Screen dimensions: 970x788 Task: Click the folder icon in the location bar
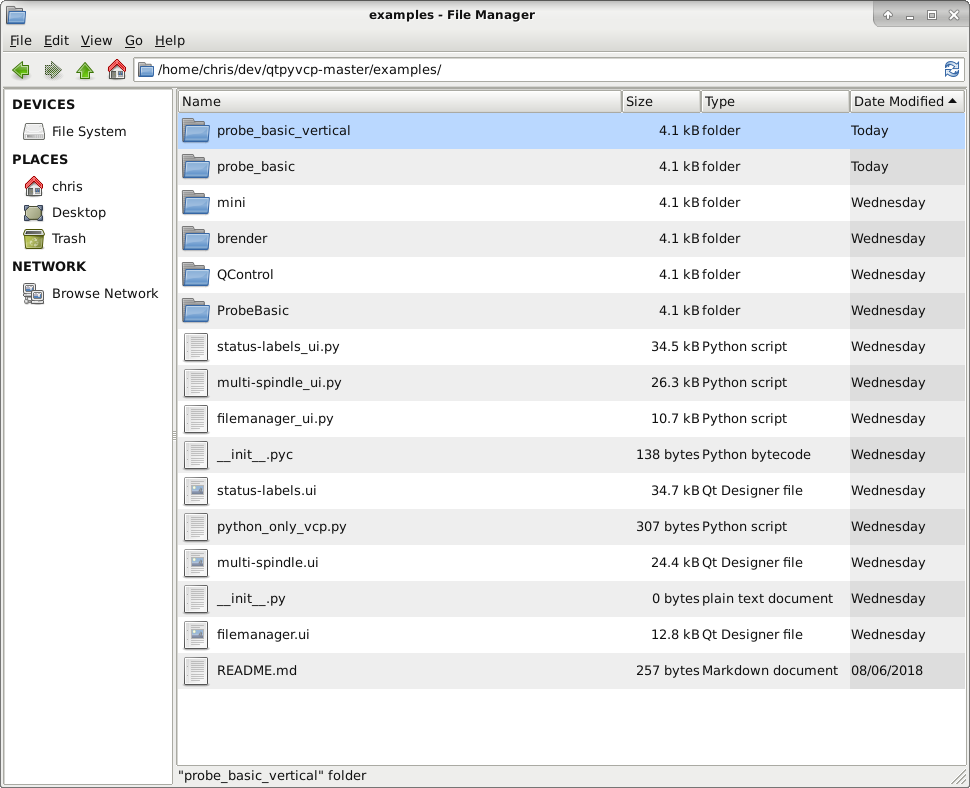[146, 69]
